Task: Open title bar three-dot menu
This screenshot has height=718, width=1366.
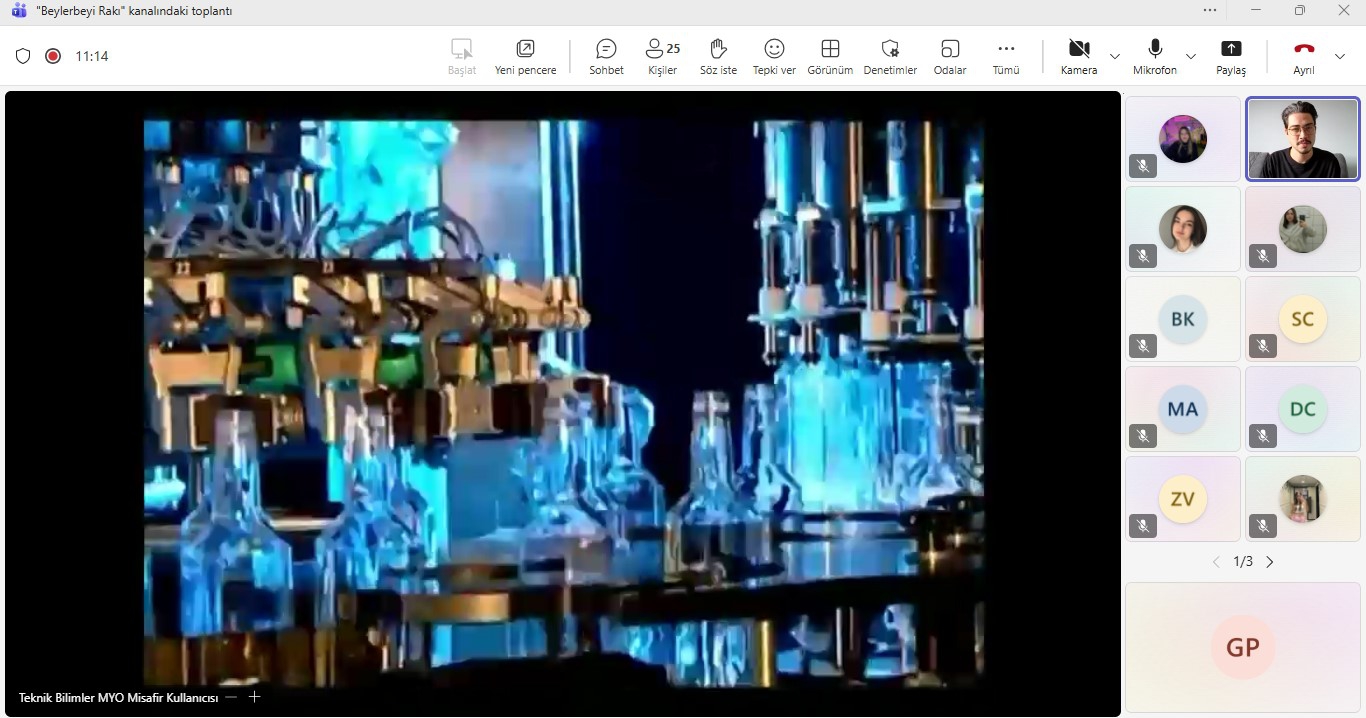Action: (x=1210, y=10)
